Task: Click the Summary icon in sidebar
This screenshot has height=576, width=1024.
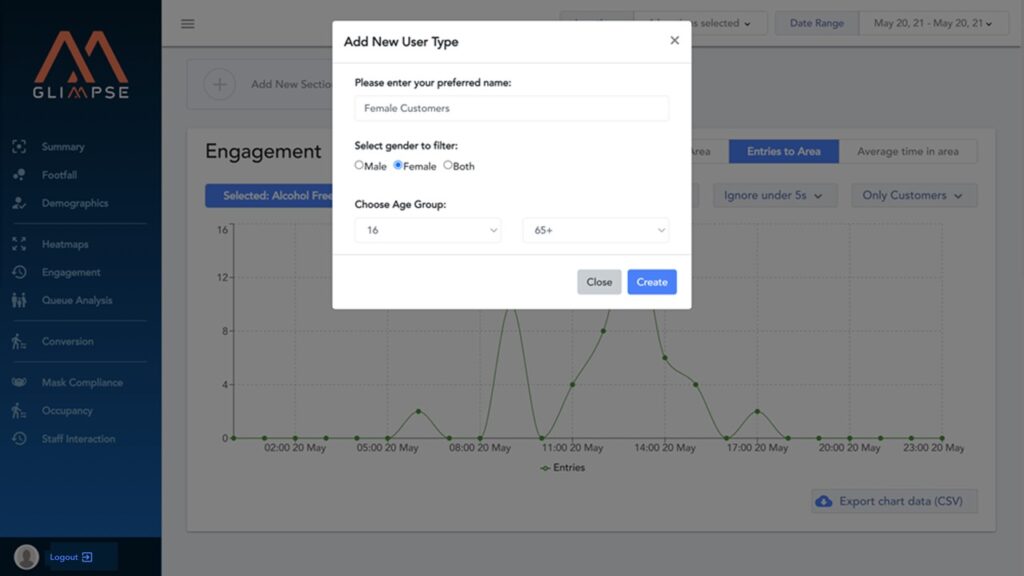Action: pos(19,147)
